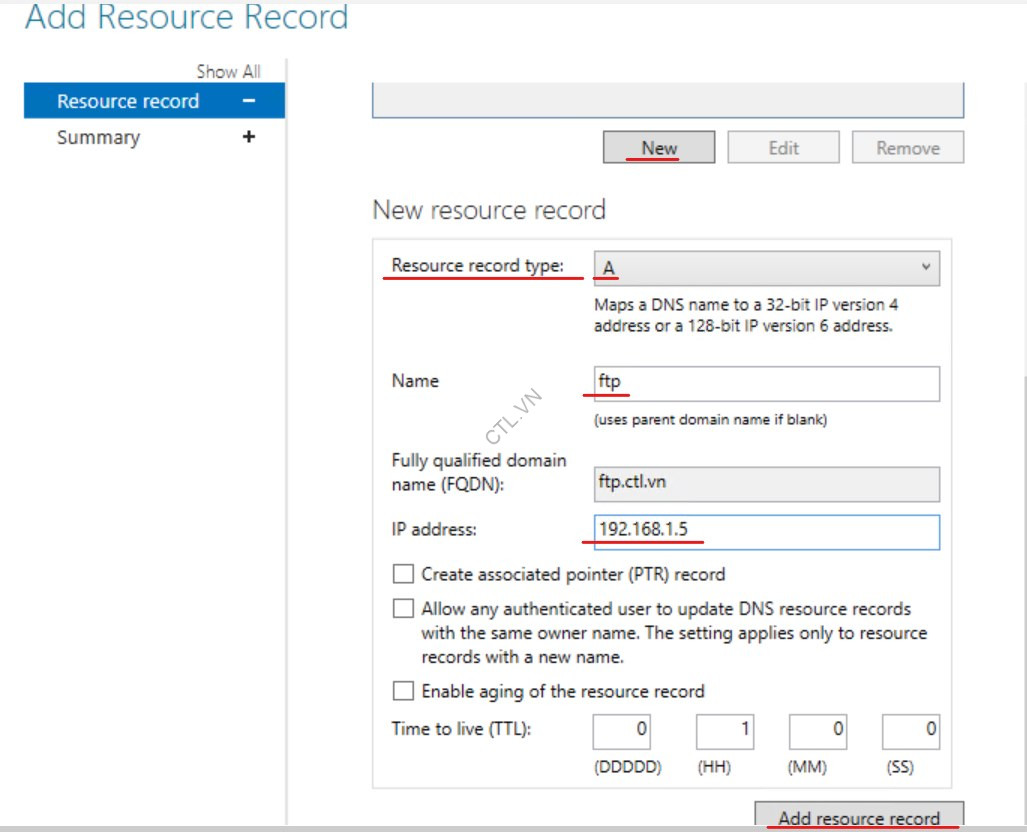Click the Edit button

(x=784, y=147)
